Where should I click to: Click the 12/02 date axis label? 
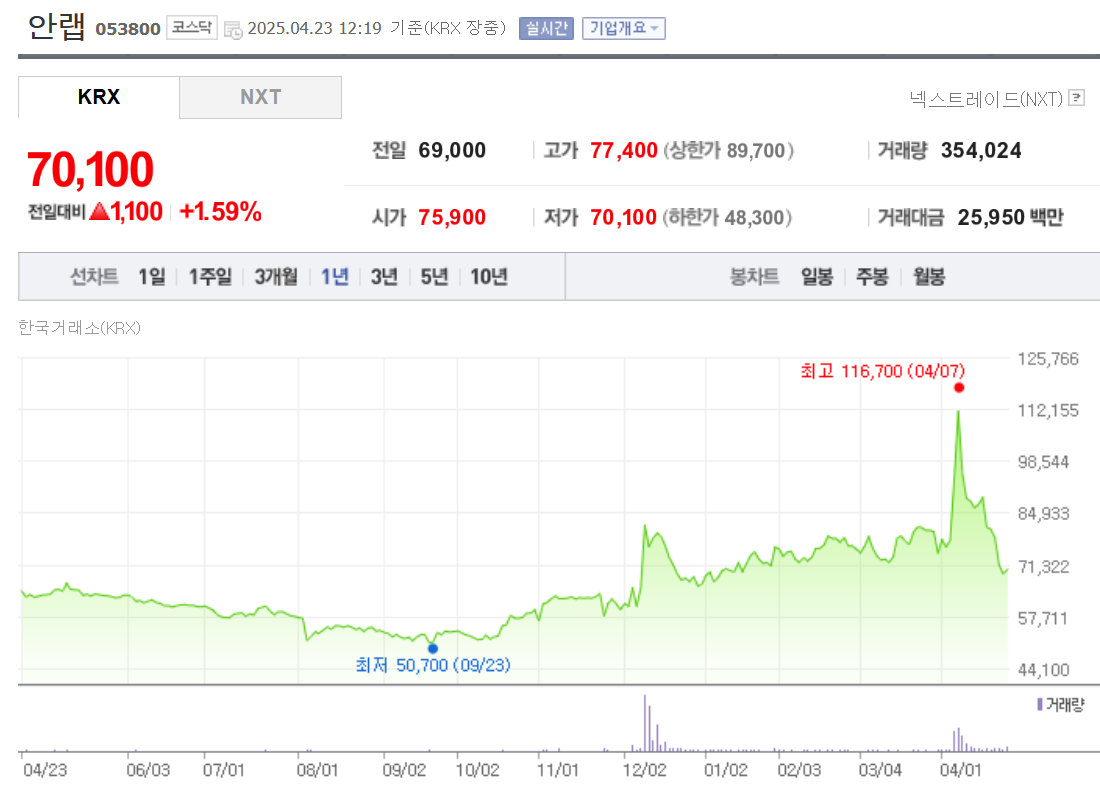click(645, 770)
